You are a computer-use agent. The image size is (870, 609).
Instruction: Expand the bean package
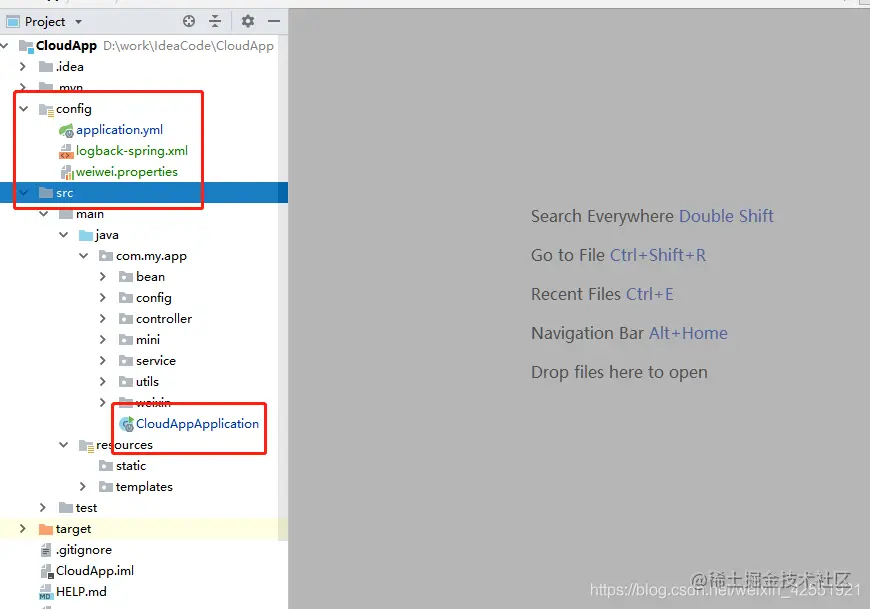click(103, 276)
